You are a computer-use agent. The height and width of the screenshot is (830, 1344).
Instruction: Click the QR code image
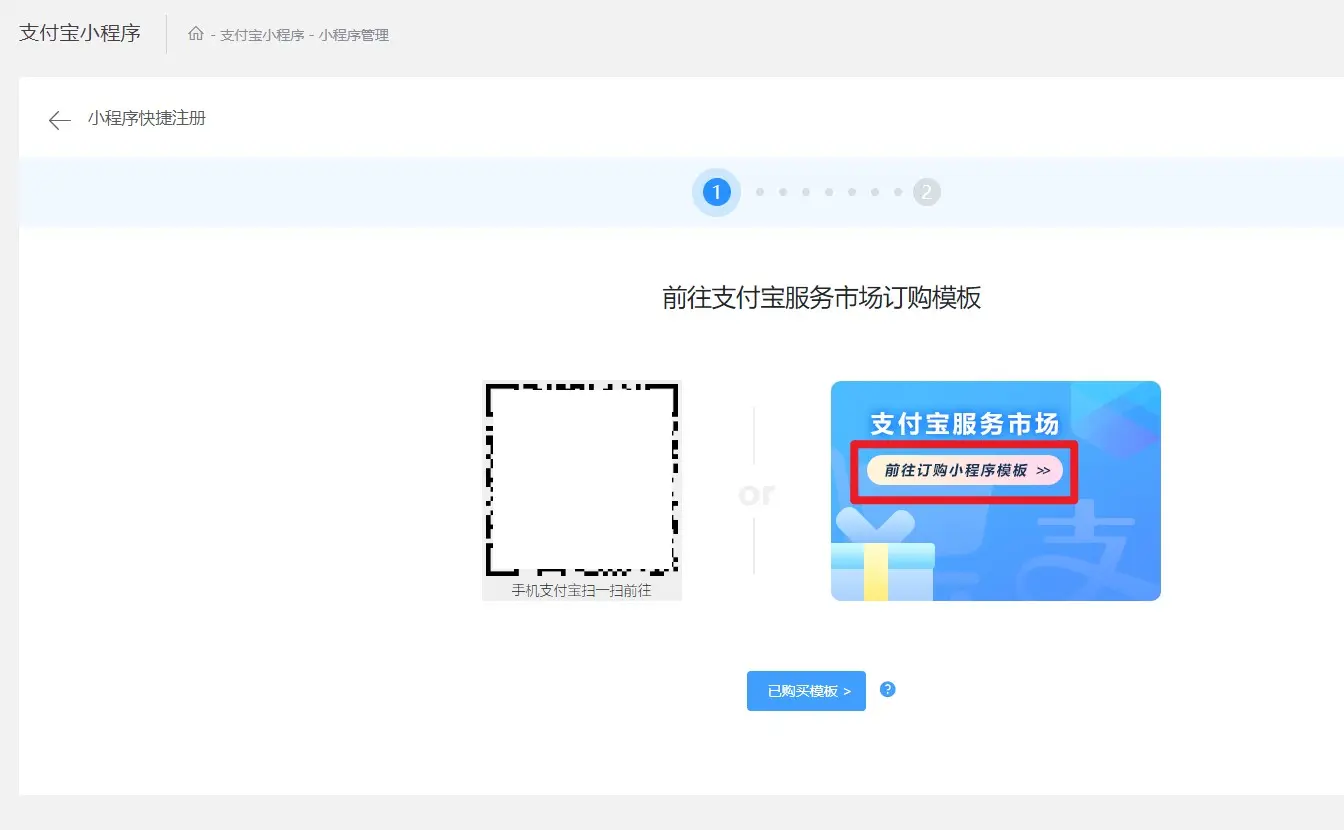pos(581,478)
